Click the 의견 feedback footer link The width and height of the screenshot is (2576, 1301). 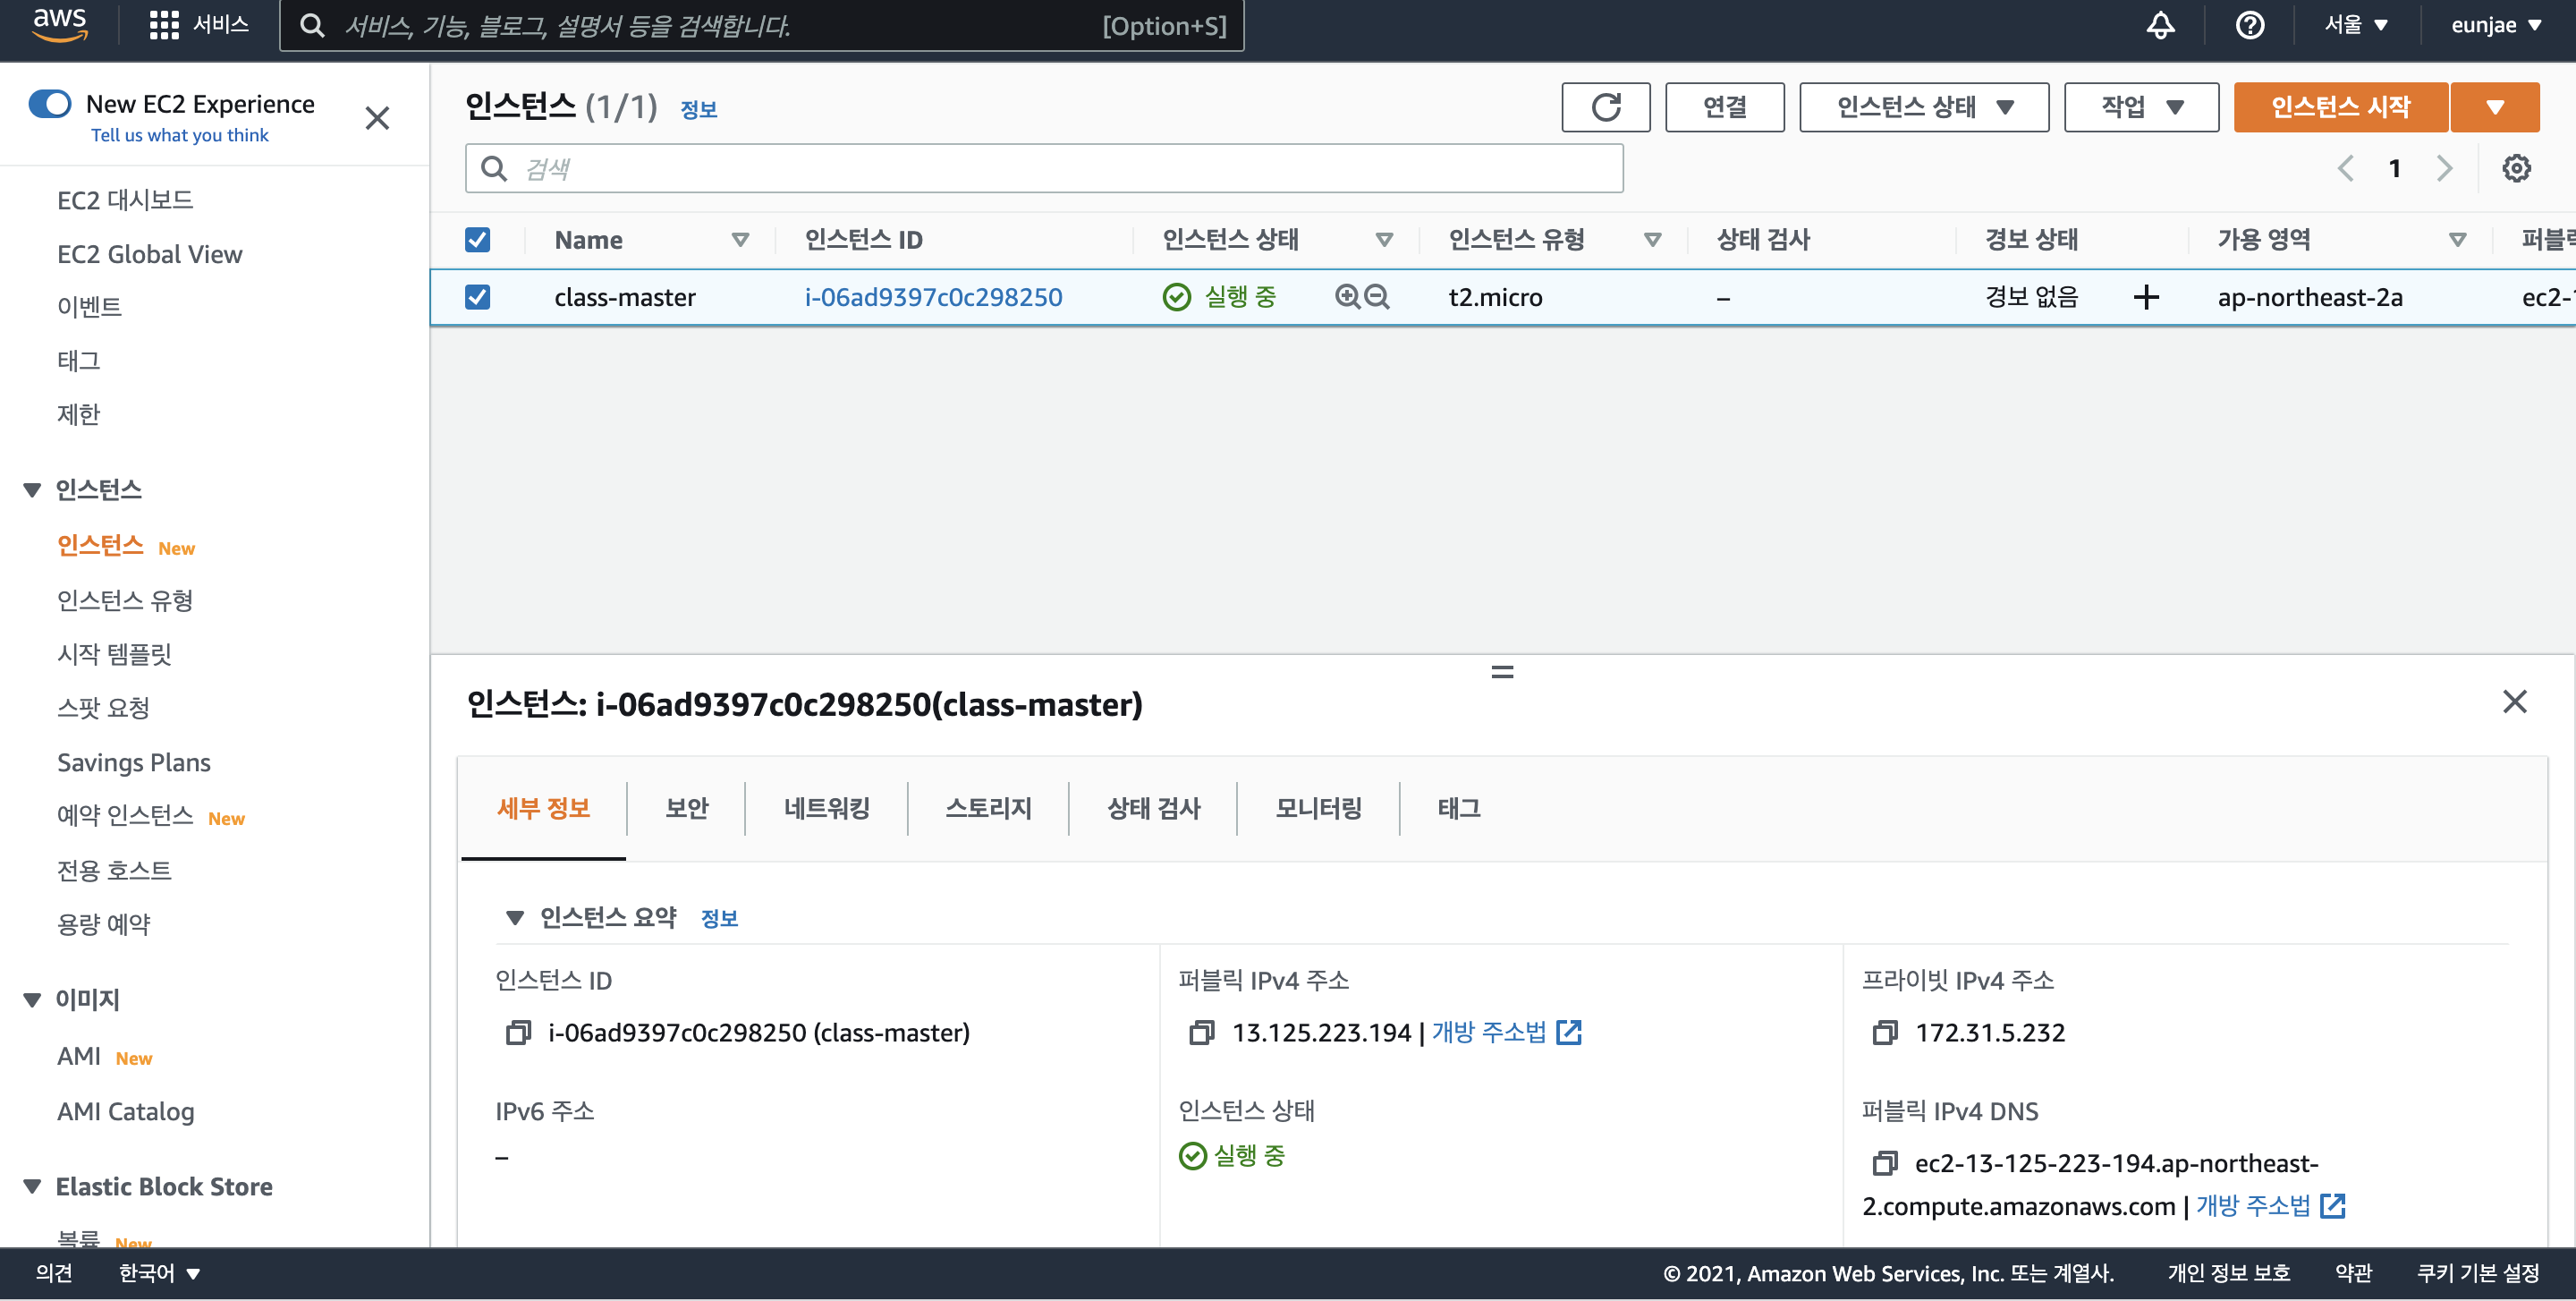pyautogui.click(x=54, y=1272)
